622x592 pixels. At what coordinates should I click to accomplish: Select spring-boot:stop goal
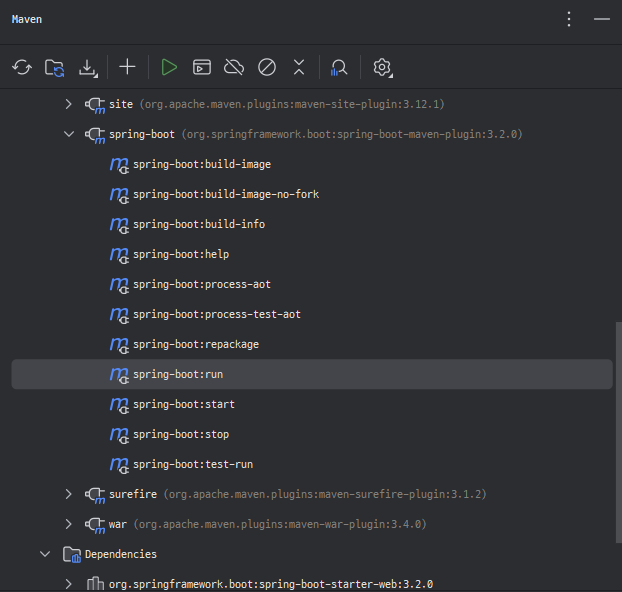tap(181, 434)
